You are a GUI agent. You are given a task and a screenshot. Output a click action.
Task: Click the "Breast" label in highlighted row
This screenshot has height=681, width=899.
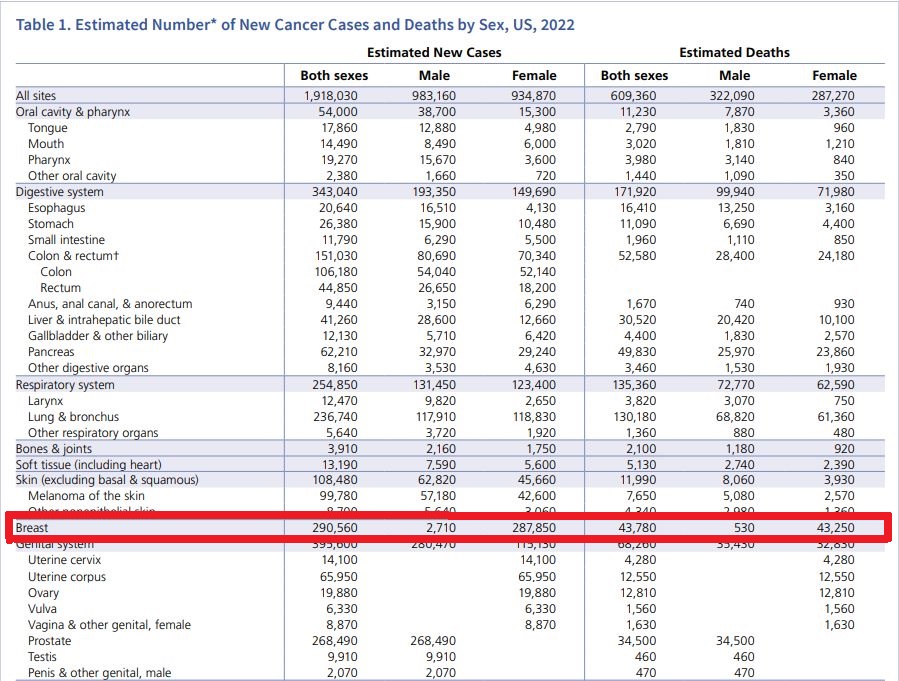pos(32,527)
